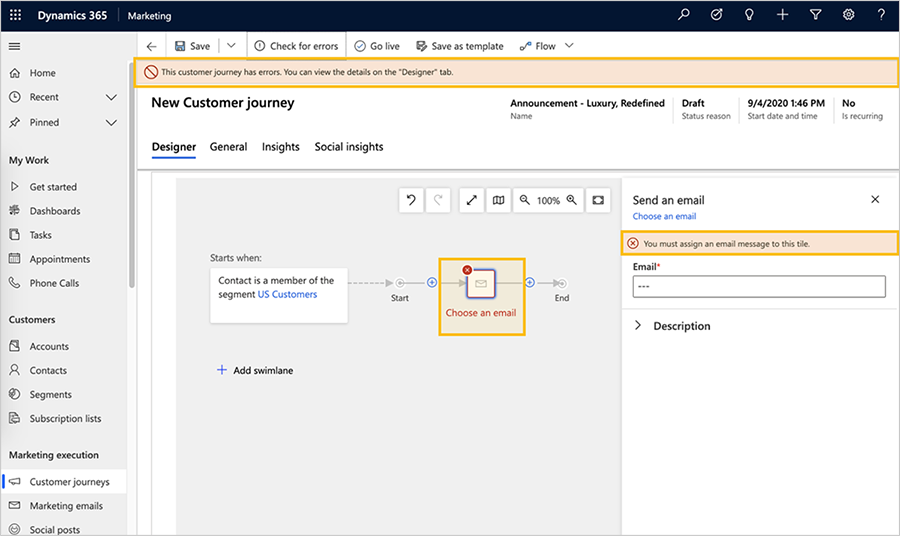The image size is (900, 536).
Task: Open the settings gear in the header
Action: 848,16
